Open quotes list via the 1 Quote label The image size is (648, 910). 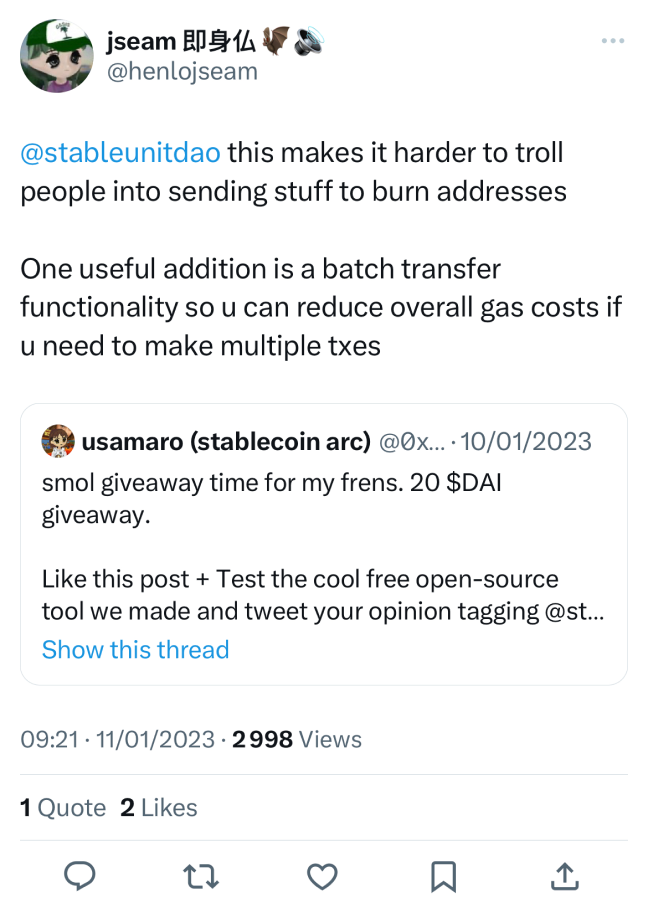64,807
